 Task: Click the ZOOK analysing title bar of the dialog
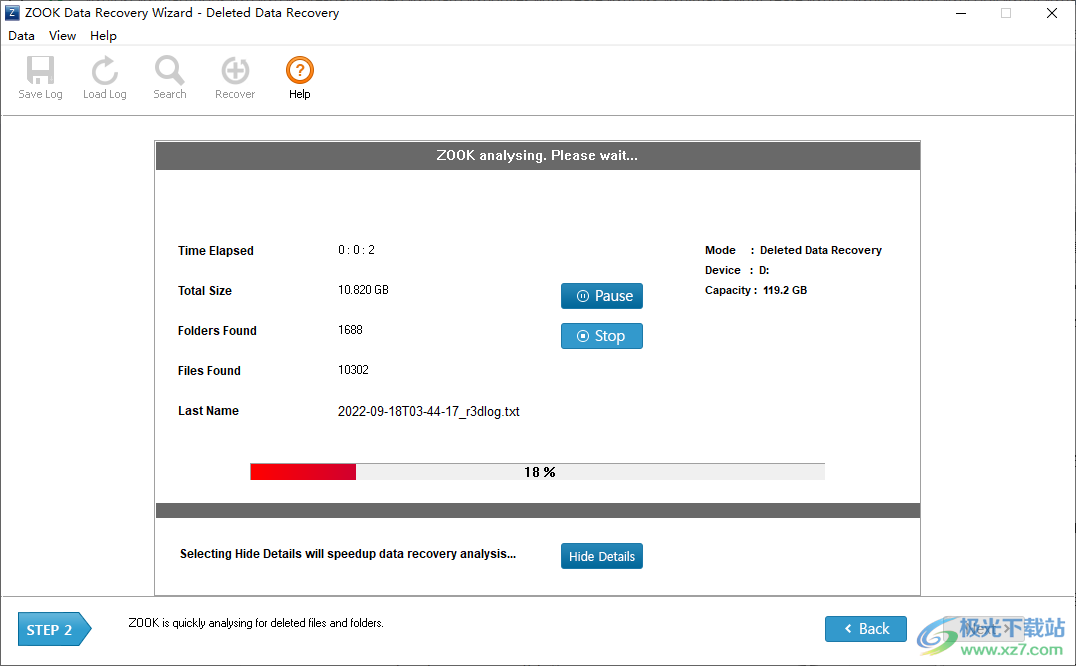coord(537,155)
